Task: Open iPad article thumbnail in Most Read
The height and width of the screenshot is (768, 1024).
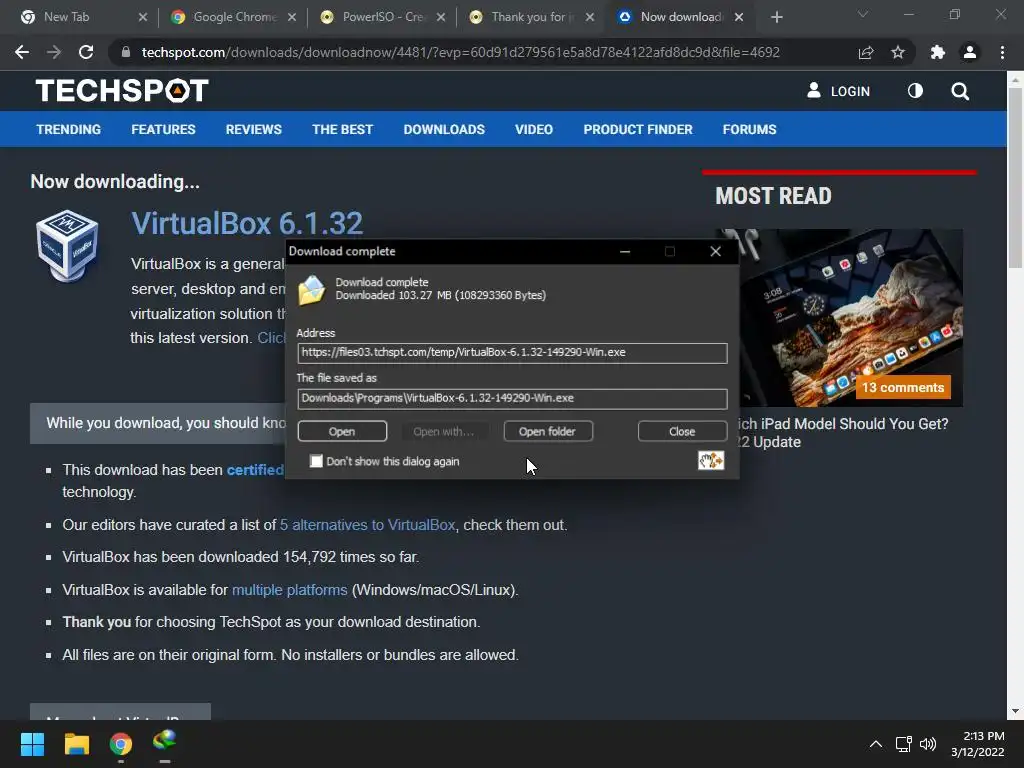Action: tap(839, 317)
